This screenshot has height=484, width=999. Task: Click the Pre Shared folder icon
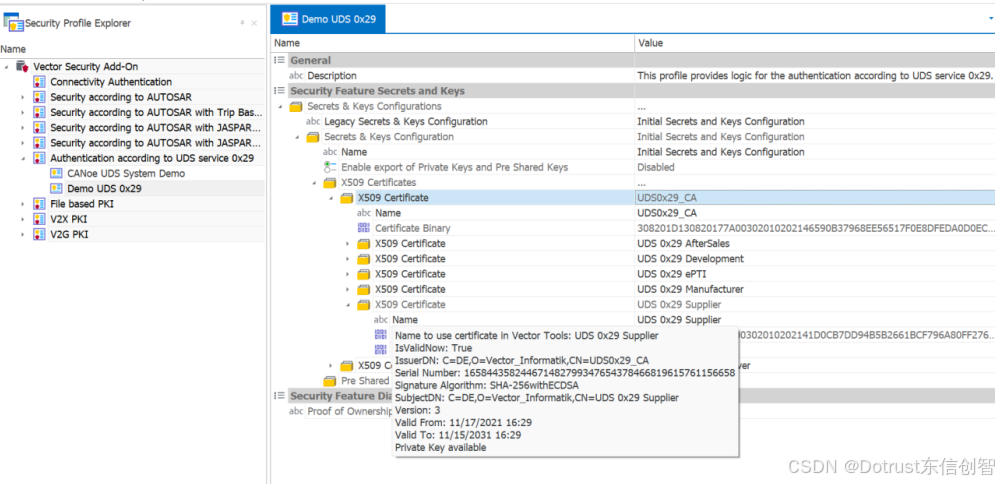pyautogui.click(x=329, y=381)
